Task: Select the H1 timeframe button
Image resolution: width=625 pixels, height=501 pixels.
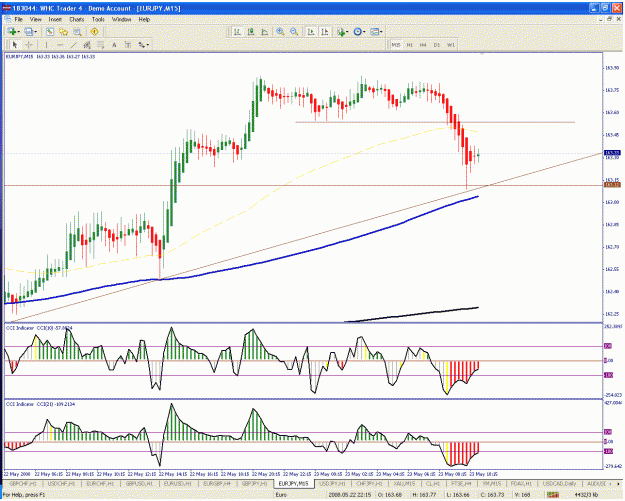Action: point(409,45)
